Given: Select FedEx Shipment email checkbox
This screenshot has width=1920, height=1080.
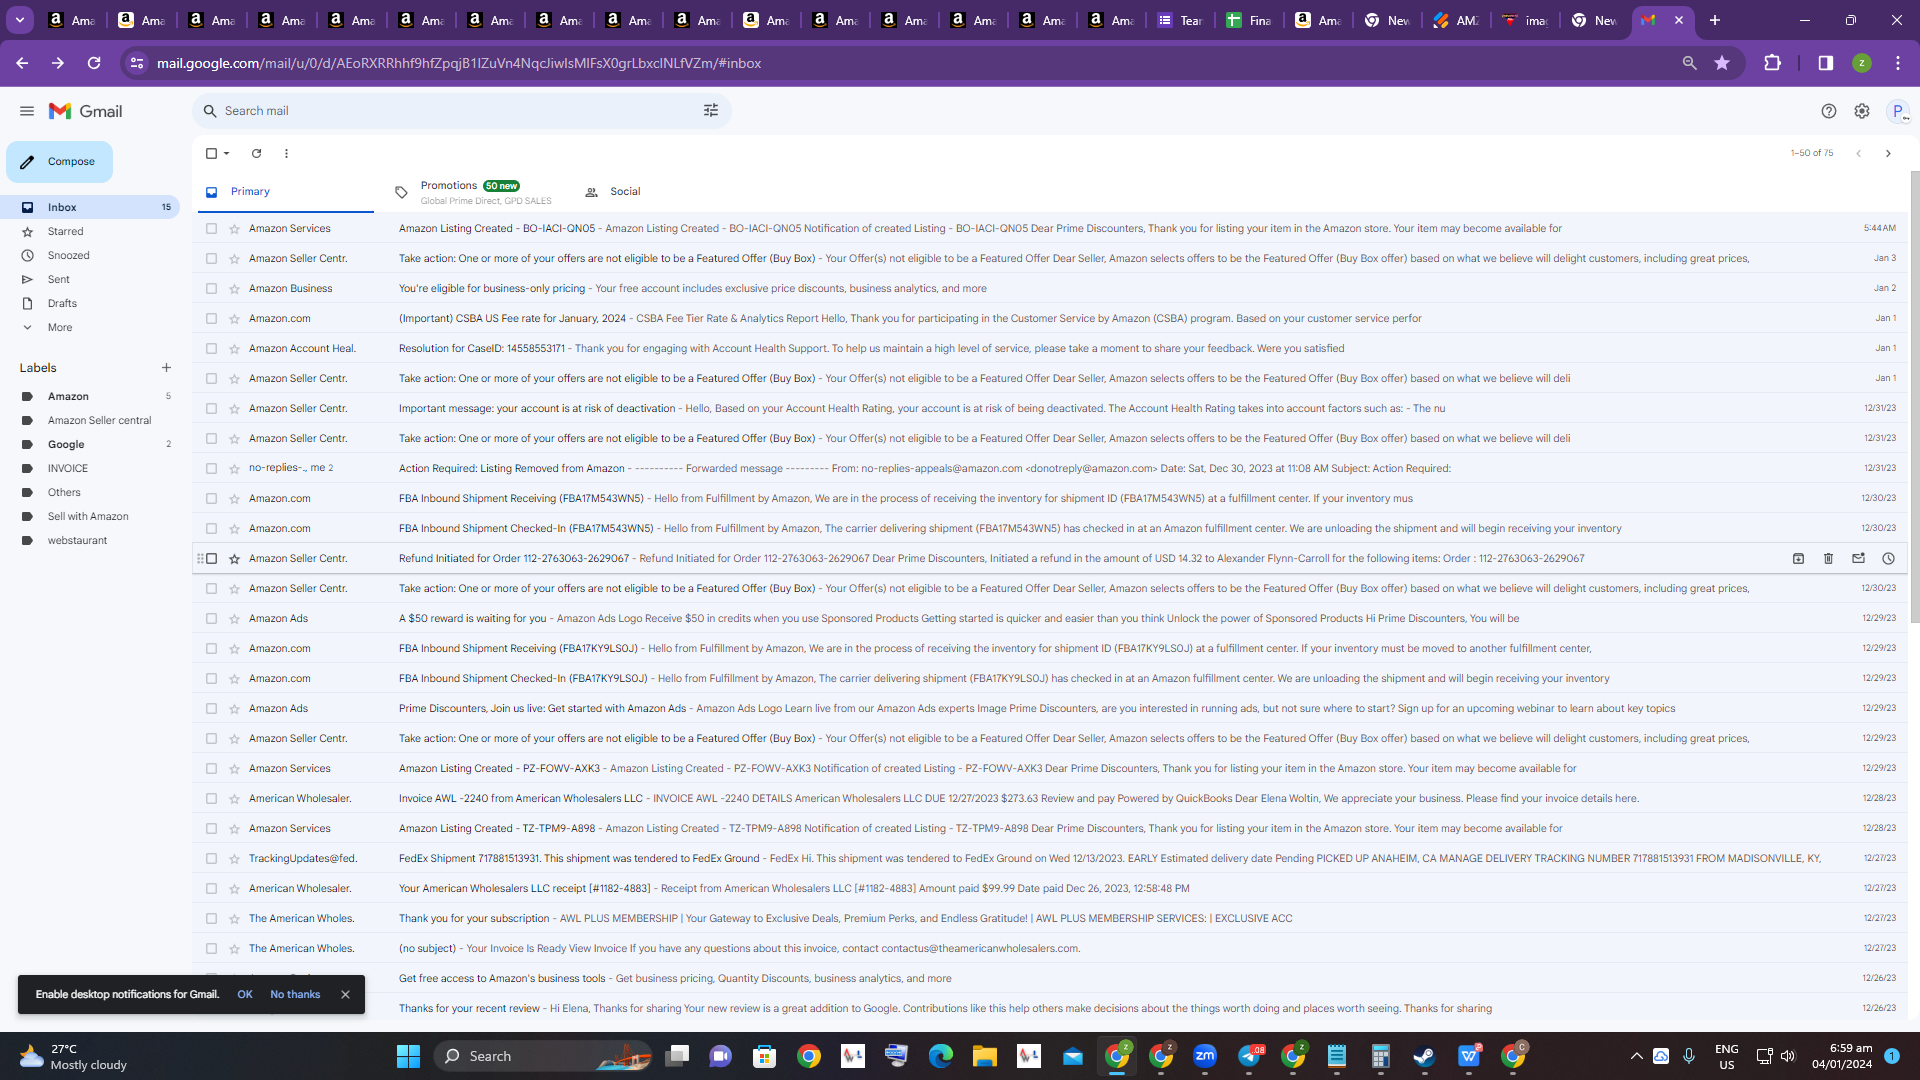Looking at the screenshot, I should pyautogui.click(x=211, y=858).
